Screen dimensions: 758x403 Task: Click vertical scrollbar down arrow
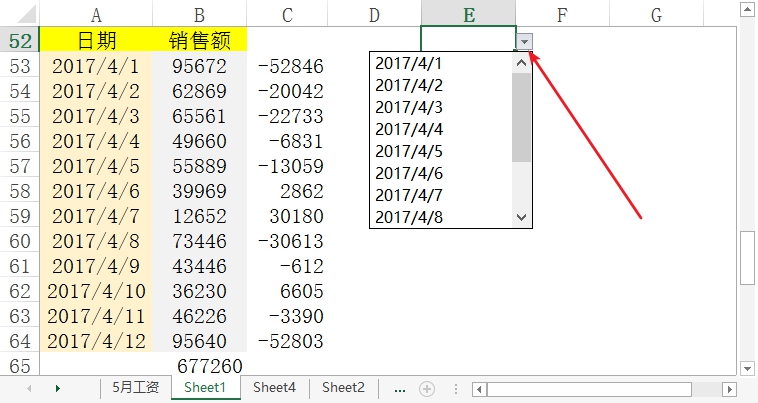tap(747, 368)
